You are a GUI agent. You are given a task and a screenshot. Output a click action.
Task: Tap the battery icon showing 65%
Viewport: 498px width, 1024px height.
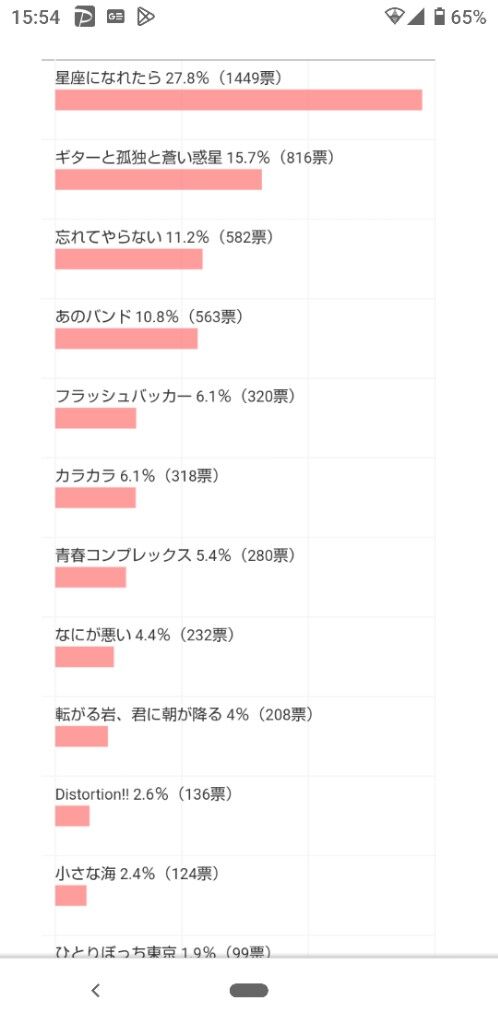[x=439, y=17]
